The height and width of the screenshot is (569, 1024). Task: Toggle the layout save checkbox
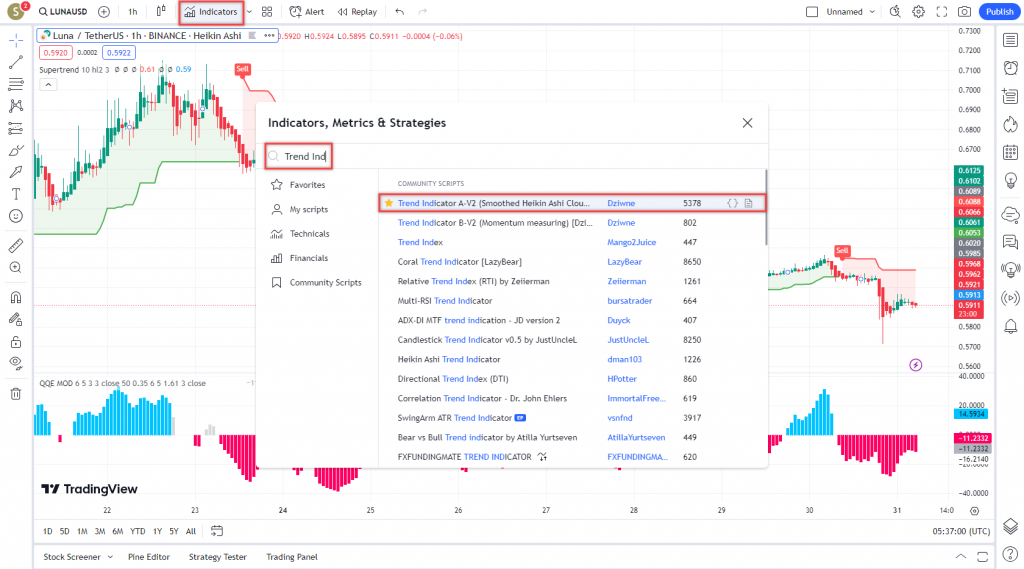click(x=812, y=12)
